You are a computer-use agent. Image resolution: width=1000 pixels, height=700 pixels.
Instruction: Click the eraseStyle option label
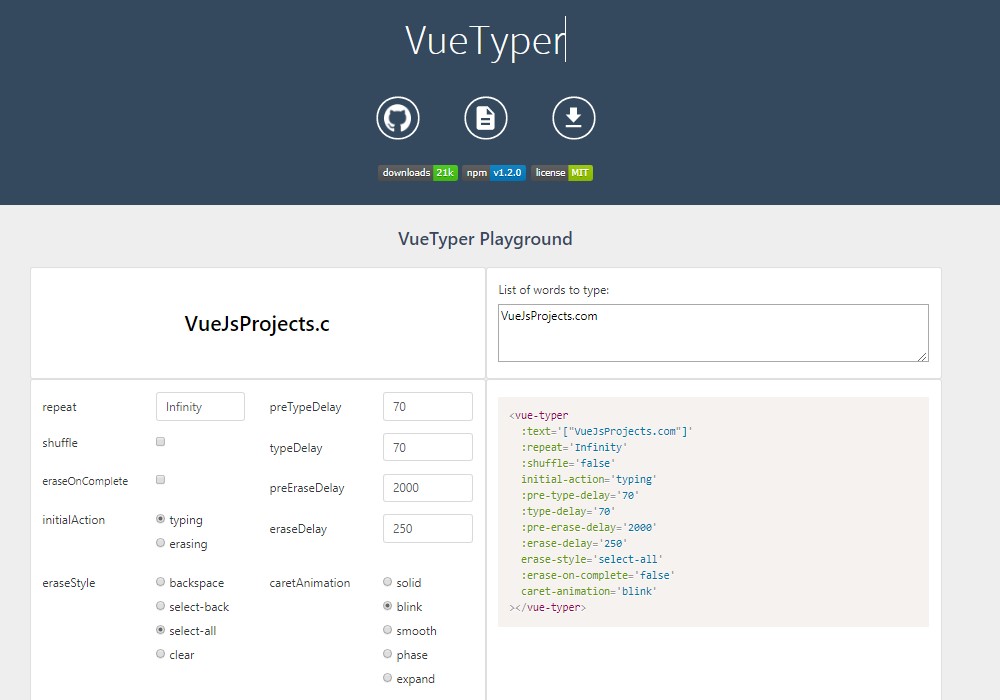pos(68,583)
